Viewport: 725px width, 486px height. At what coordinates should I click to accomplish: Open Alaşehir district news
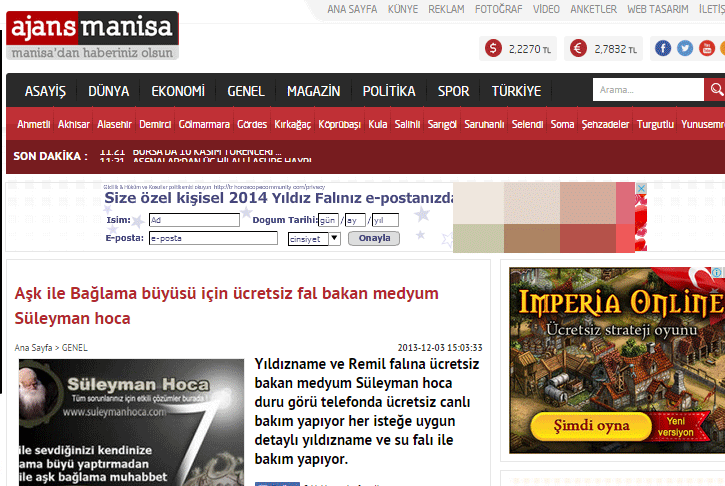click(114, 124)
